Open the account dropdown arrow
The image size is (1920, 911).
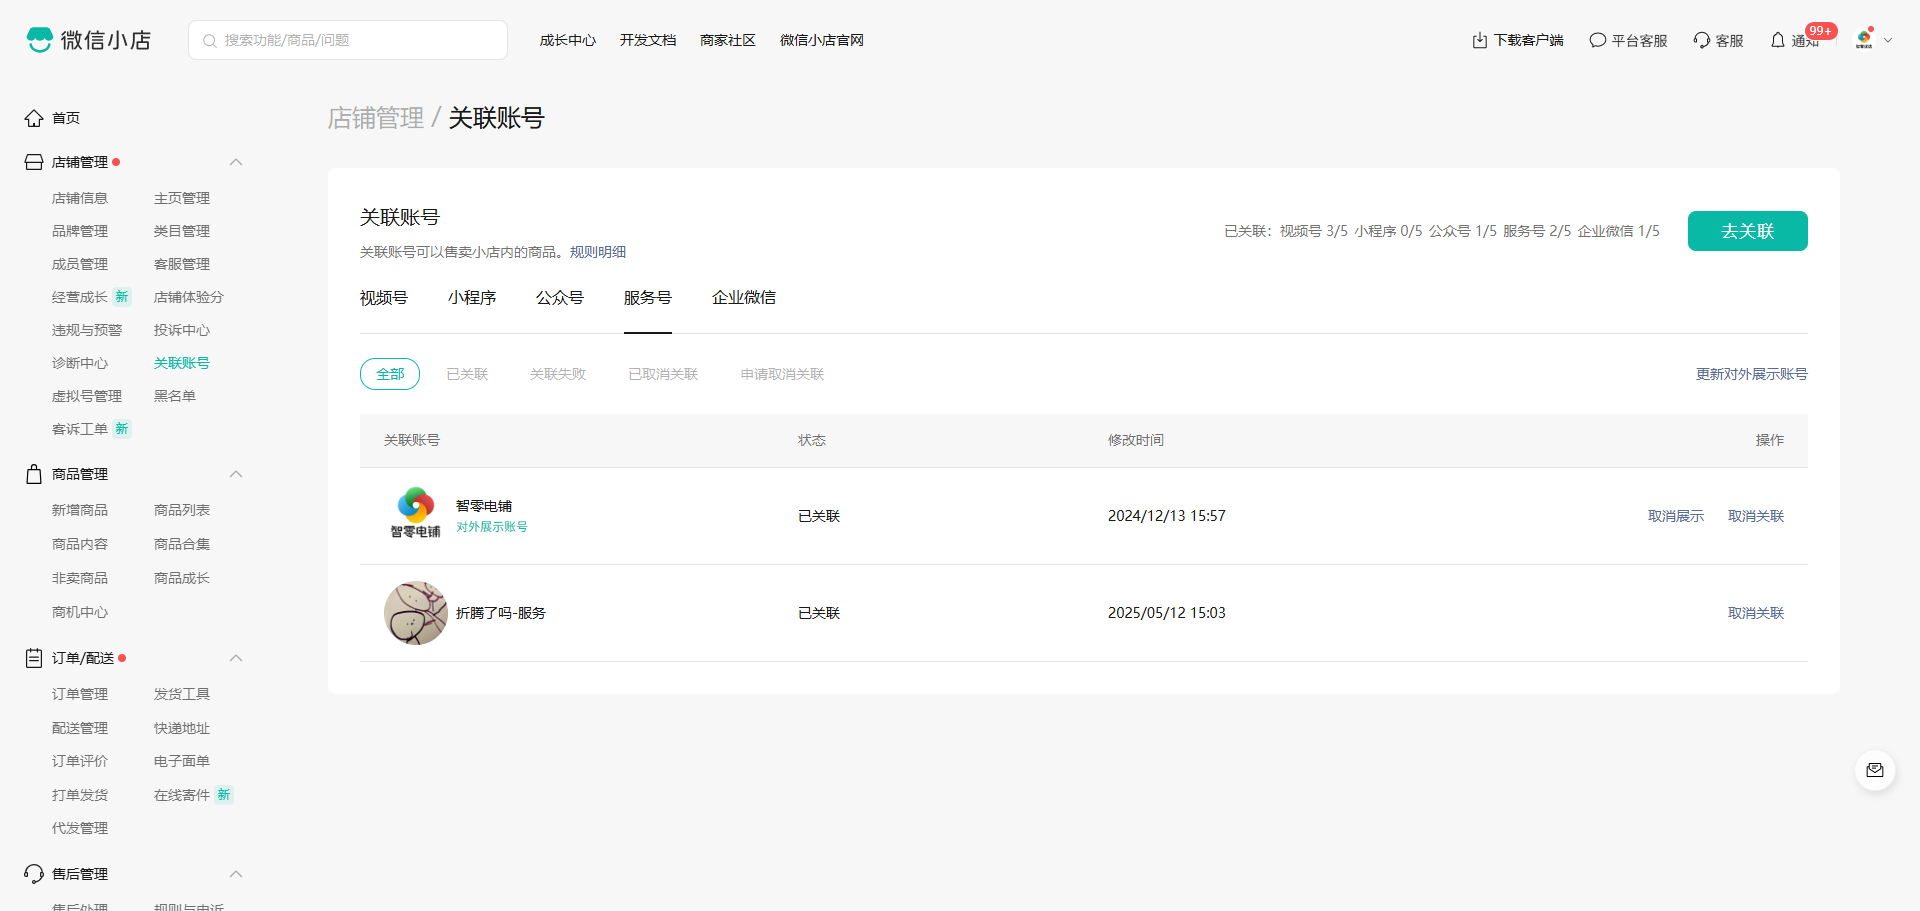point(1888,41)
